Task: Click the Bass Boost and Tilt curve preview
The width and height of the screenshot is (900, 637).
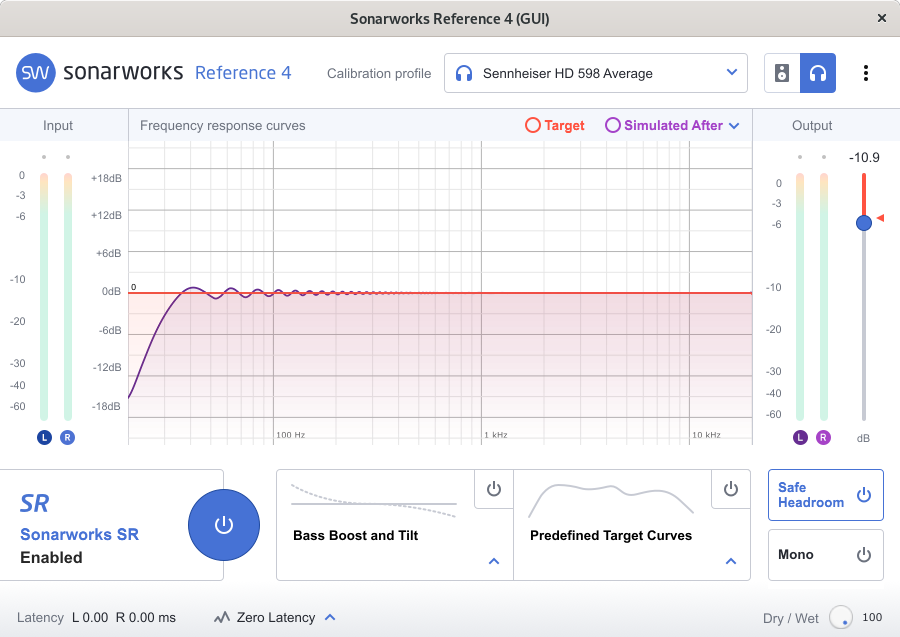Action: click(x=374, y=501)
